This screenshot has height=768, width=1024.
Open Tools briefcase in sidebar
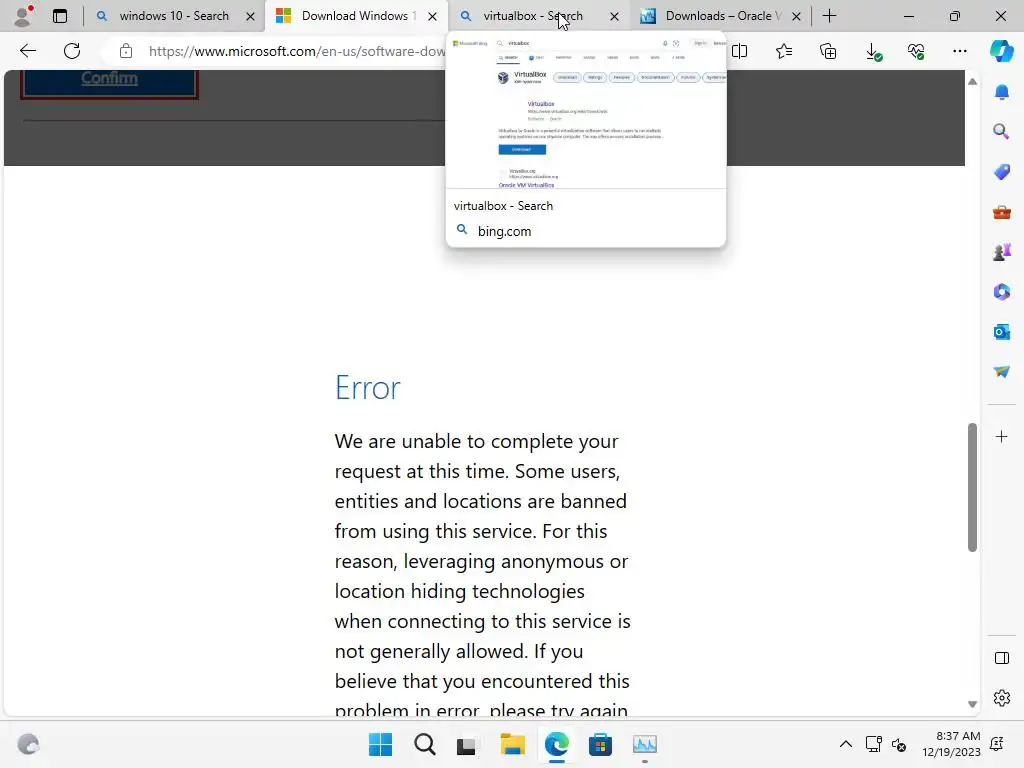pyautogui.click(x=1001, y=212)
